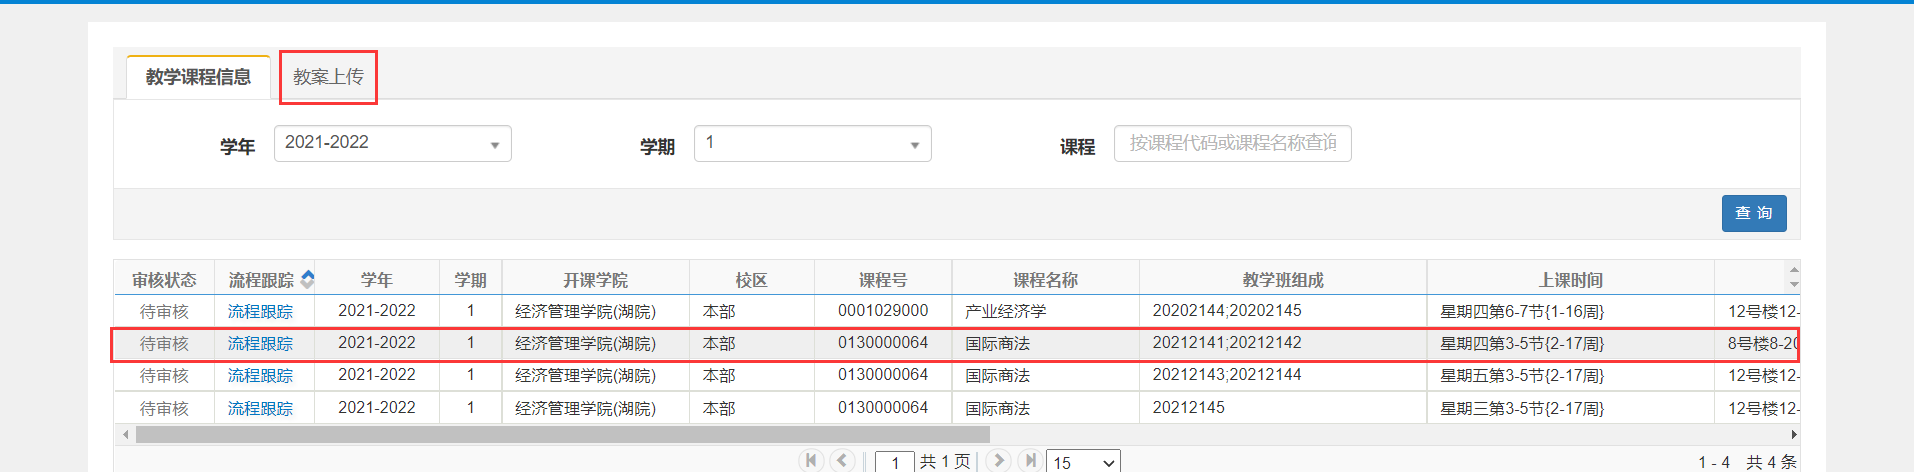Click the next page arrow
Image resolution: width=1914 pixels, height=472 pixels.
(997, 460)
